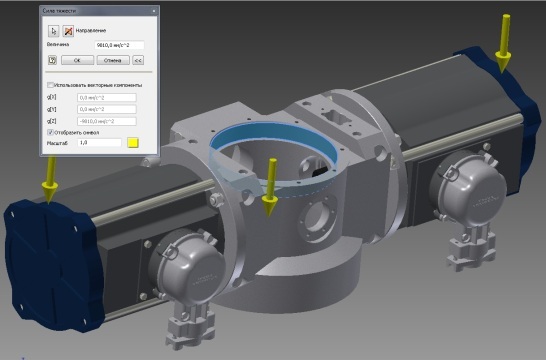
Task: Click the g[Z] field showing -9810,0
Action: (x=107, y=121)
